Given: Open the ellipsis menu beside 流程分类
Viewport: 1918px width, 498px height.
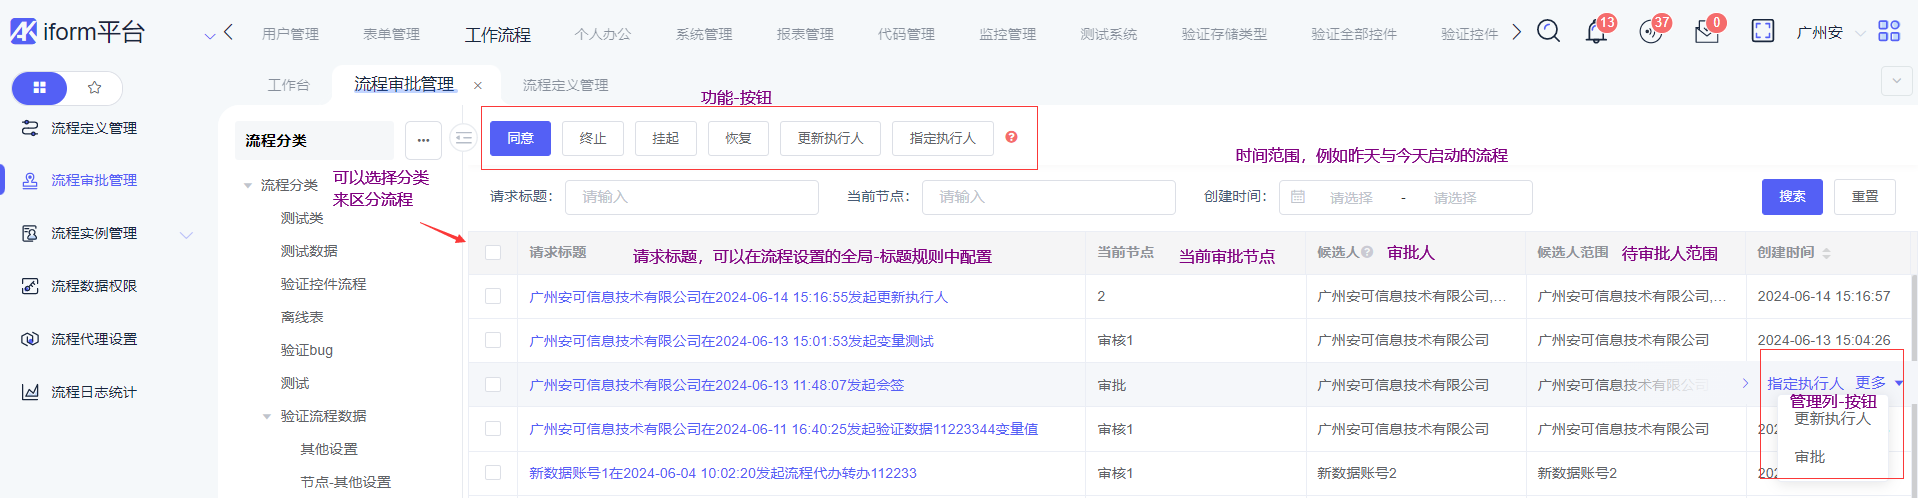Looking at the screenshot, I should point(423,140).
